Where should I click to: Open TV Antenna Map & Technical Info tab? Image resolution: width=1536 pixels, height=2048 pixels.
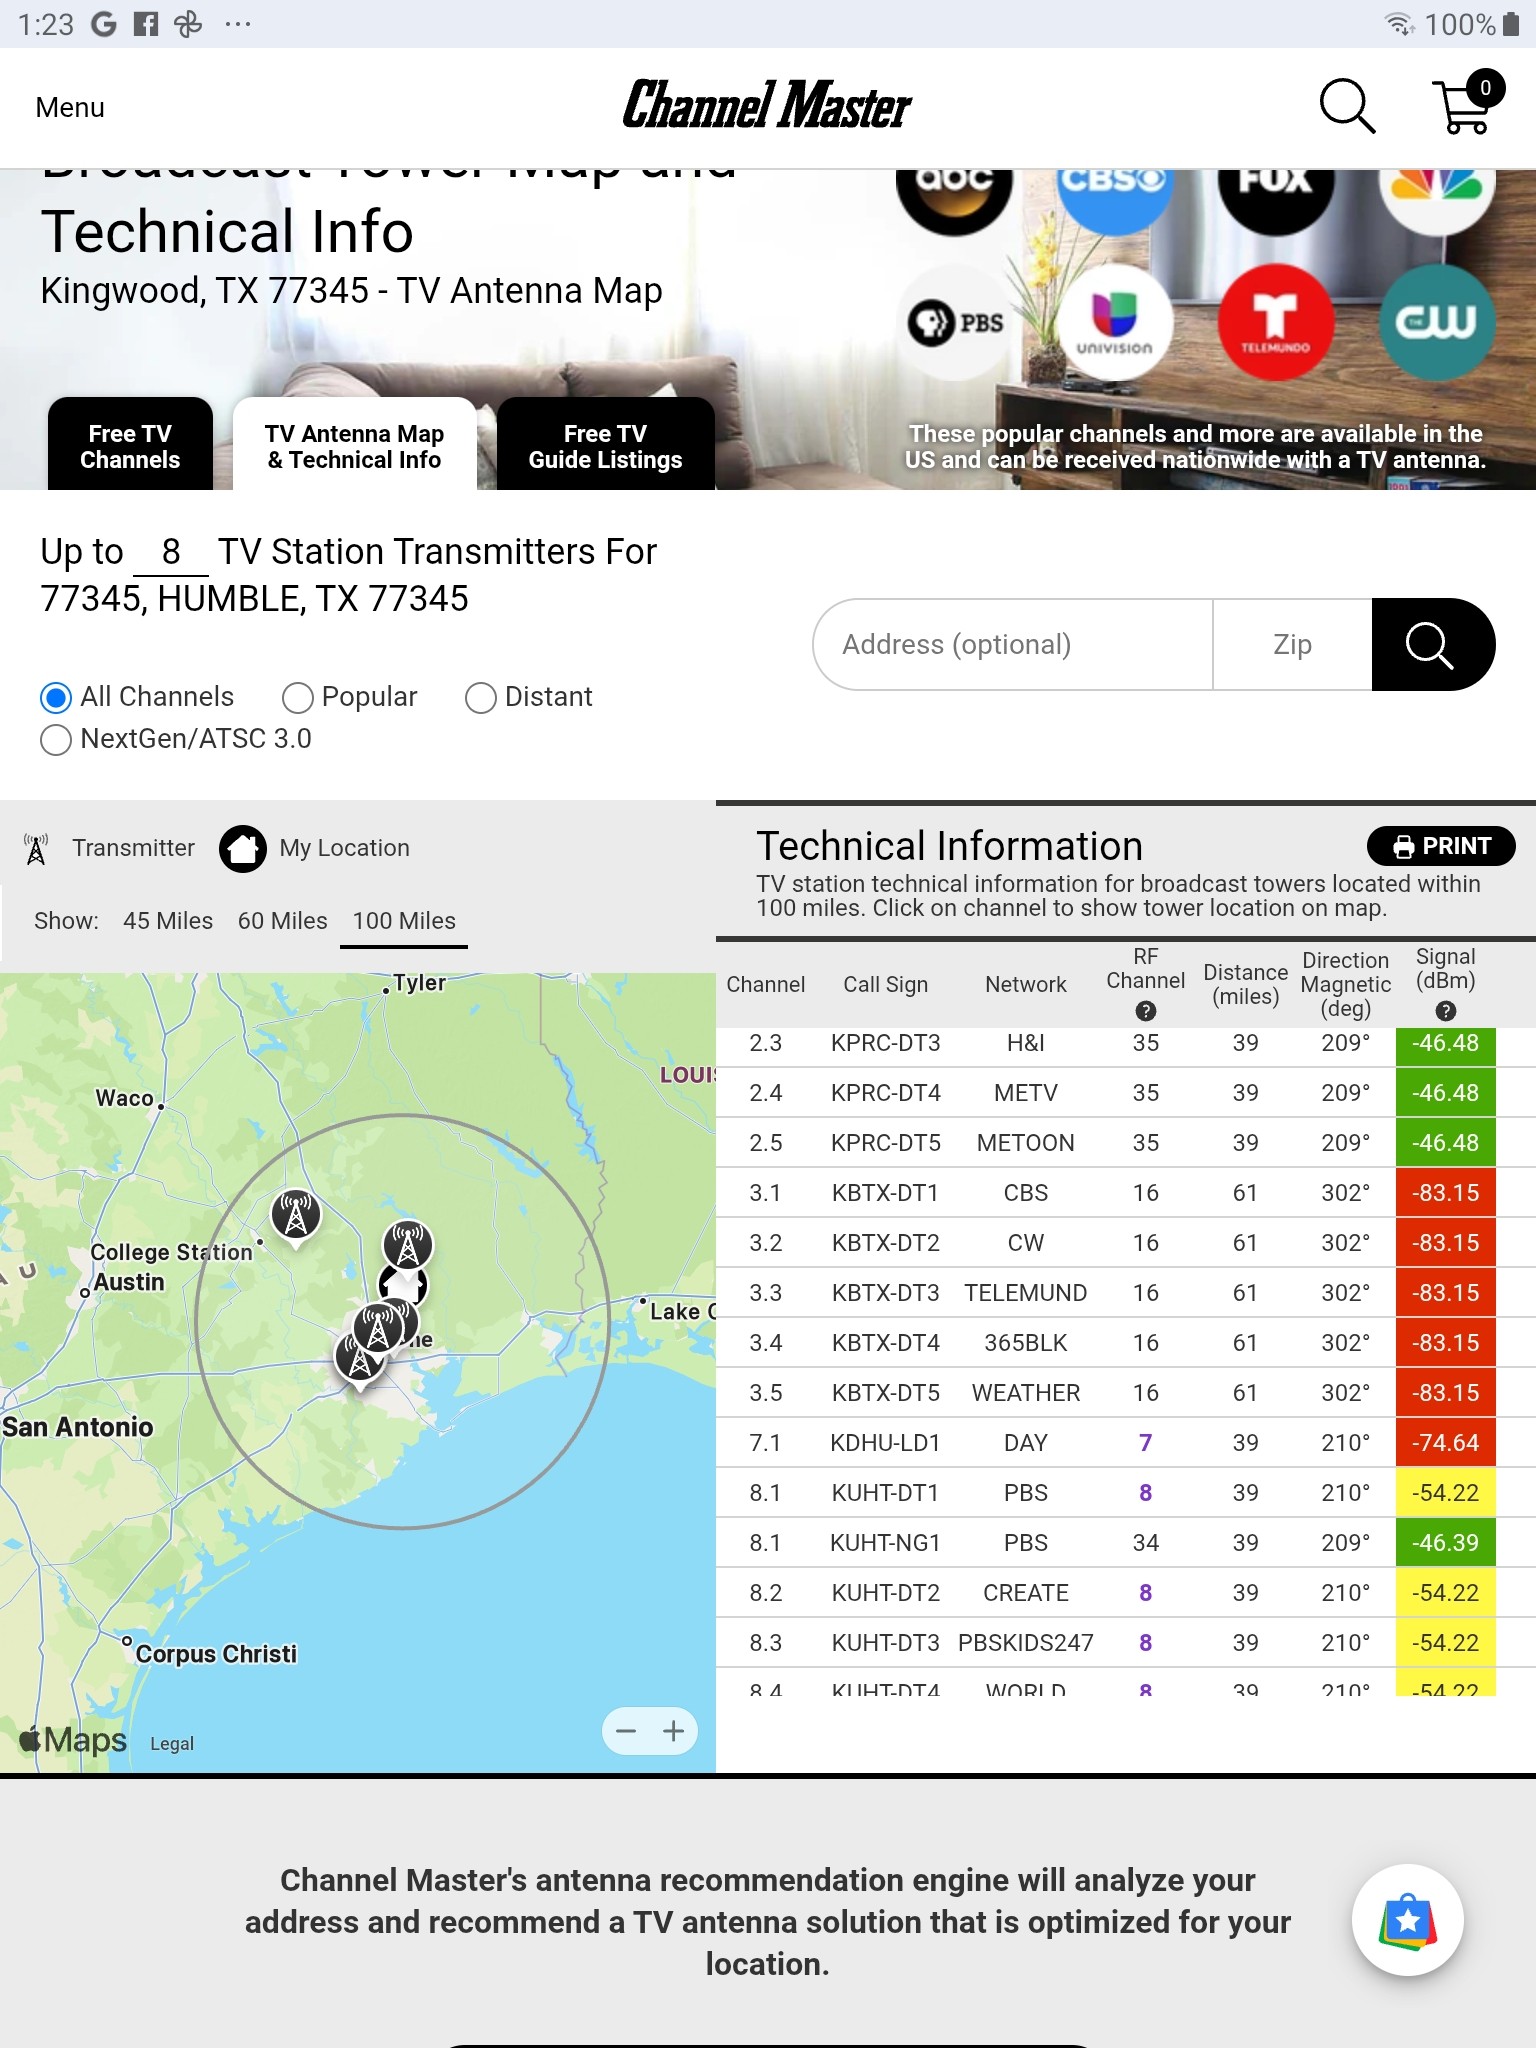[354, 445]
